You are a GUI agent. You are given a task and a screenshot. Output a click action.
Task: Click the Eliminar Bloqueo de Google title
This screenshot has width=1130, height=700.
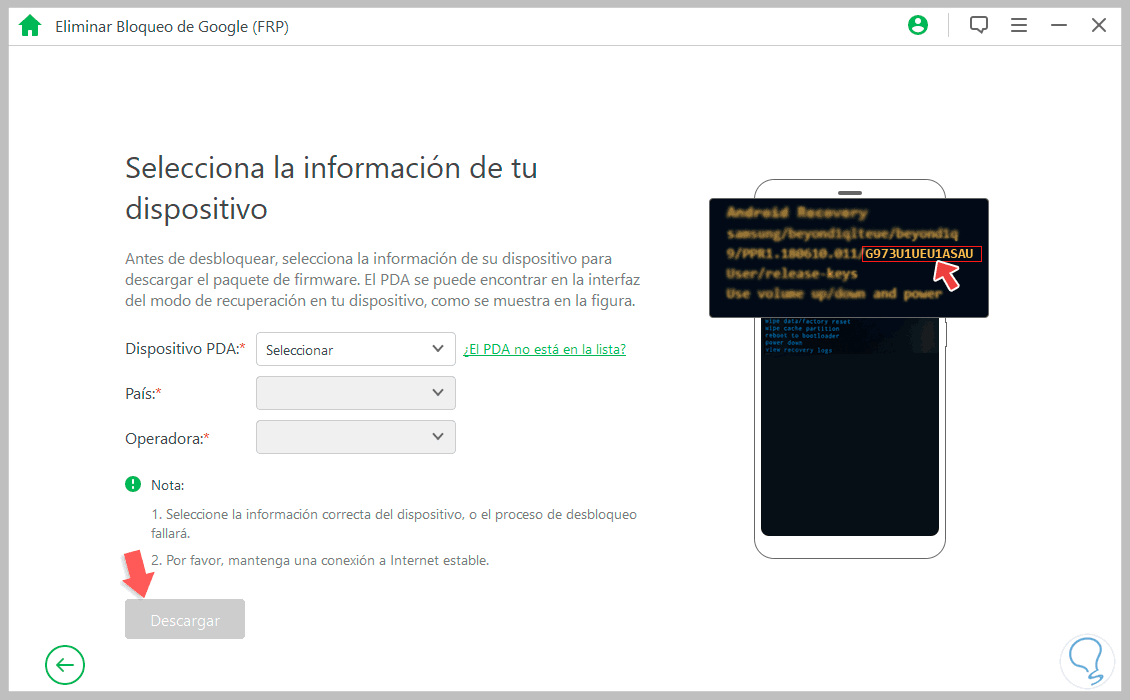[170, 26]
